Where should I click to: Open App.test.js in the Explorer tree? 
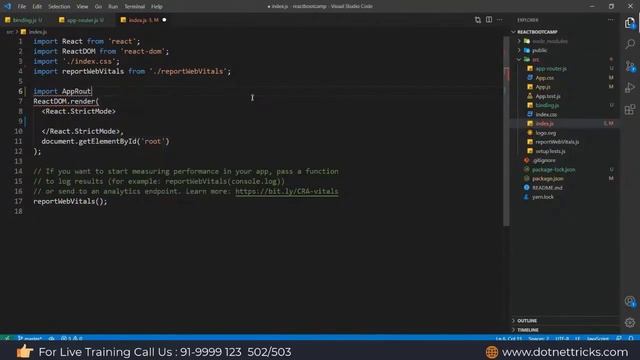(x=548, y=96)
